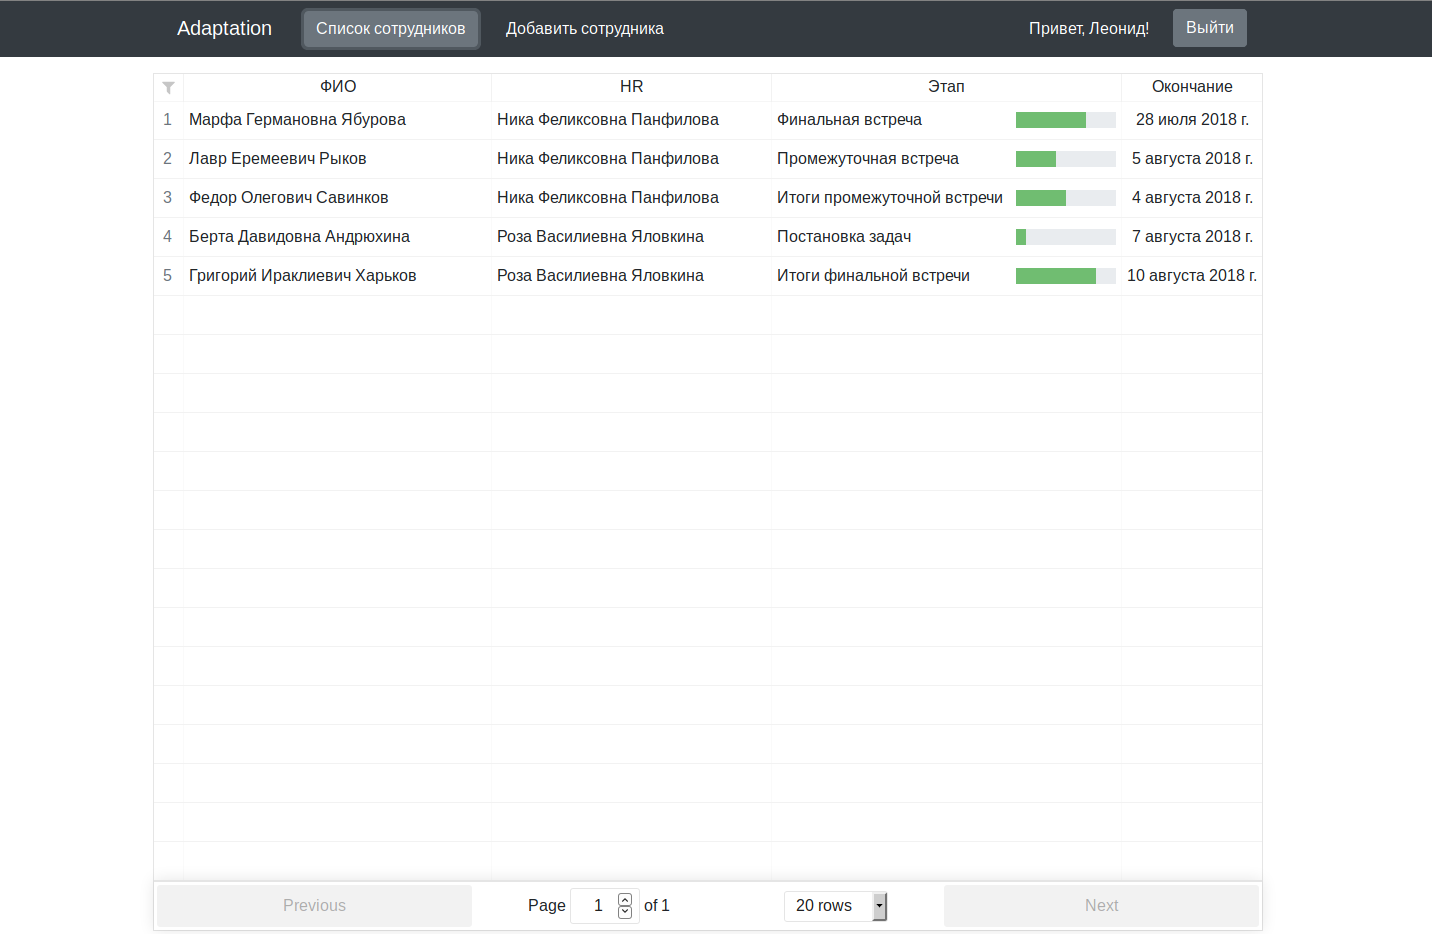Click end date 5 августа 2018 г.
The height and width of the screenshot is (934, 1432).
click(1192, 159)
